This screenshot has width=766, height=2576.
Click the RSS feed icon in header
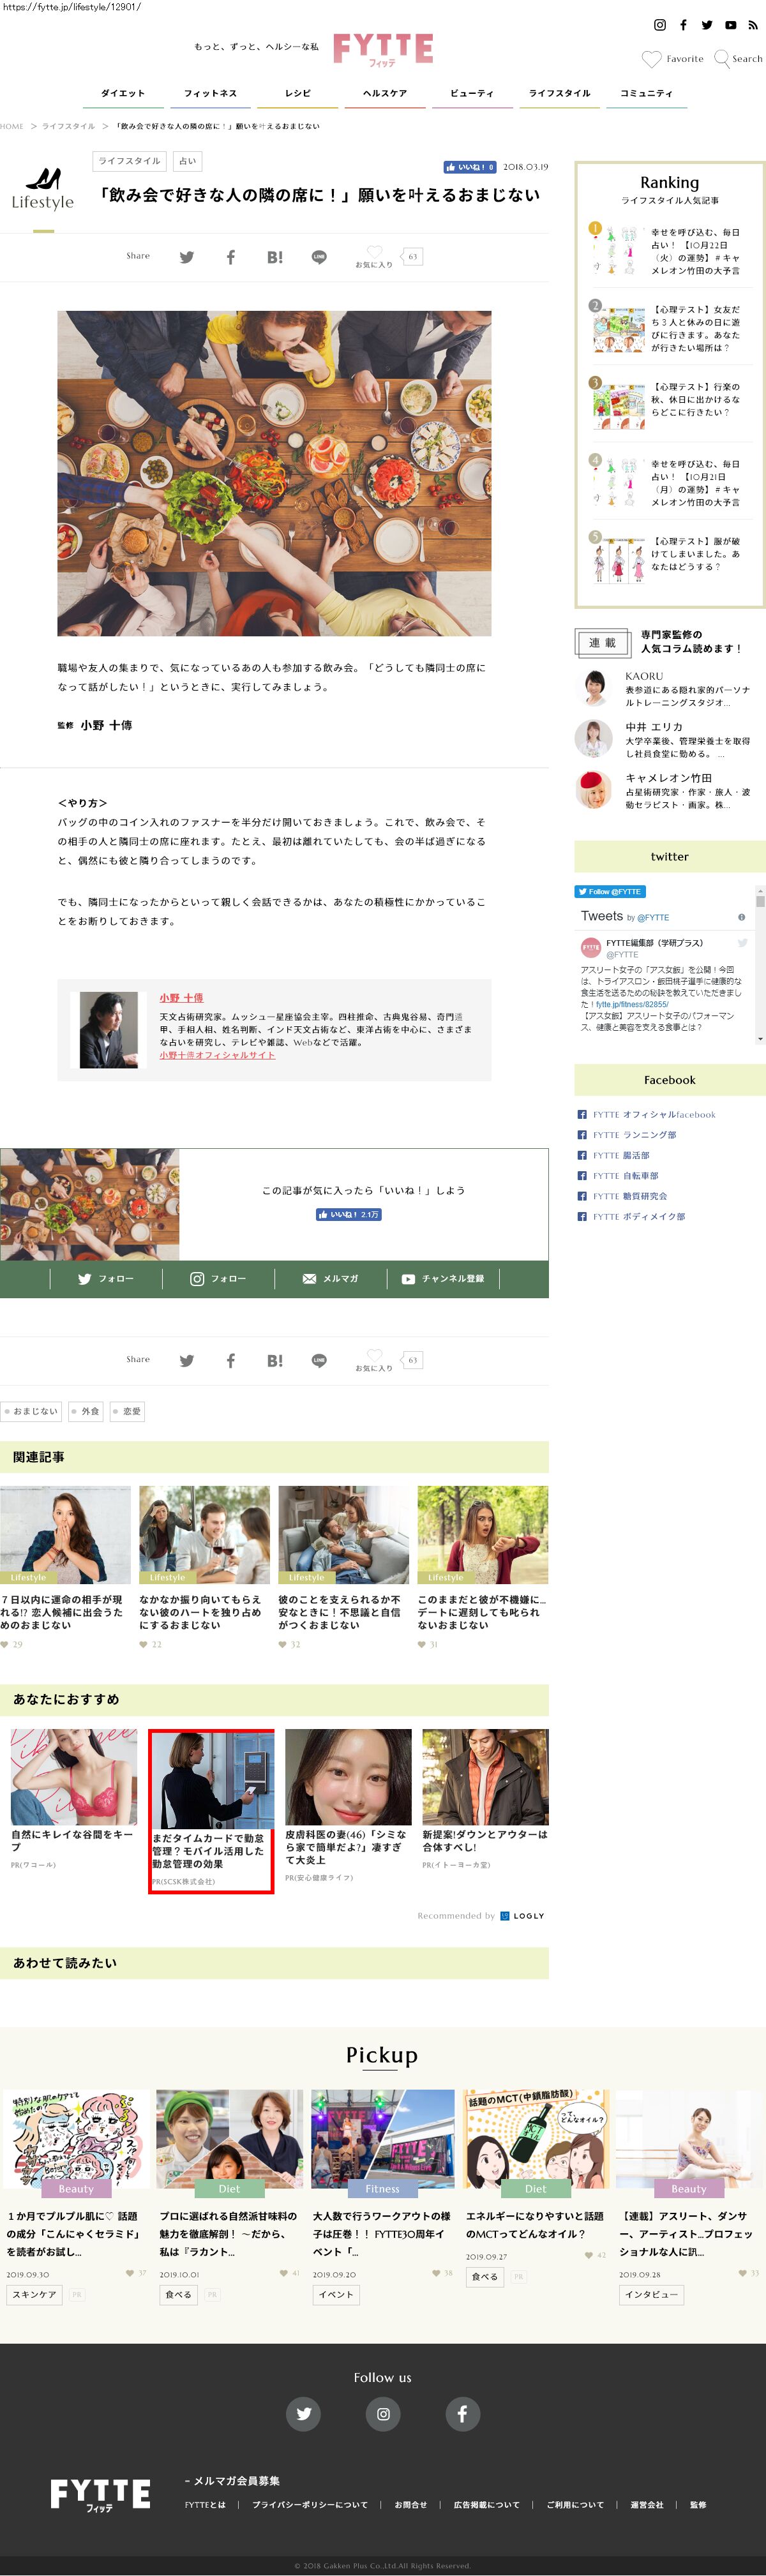(x=753, y=25)
